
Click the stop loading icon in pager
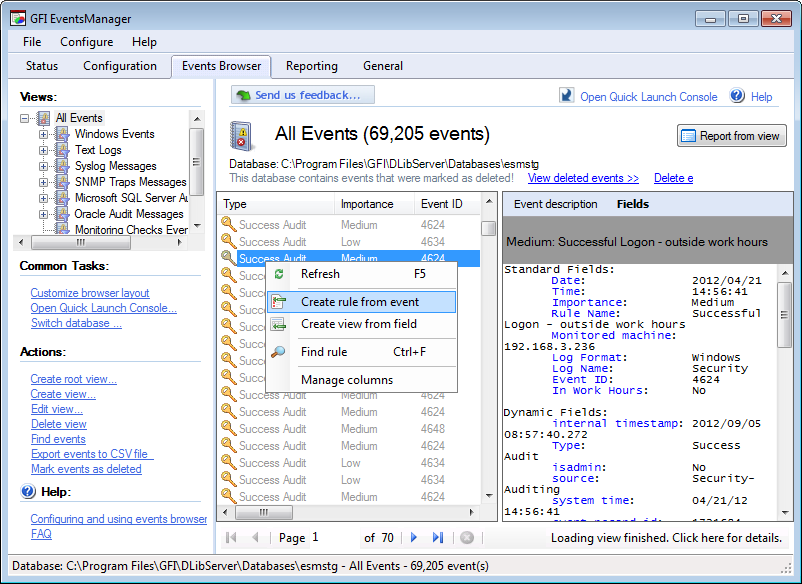tap(467, 537)
